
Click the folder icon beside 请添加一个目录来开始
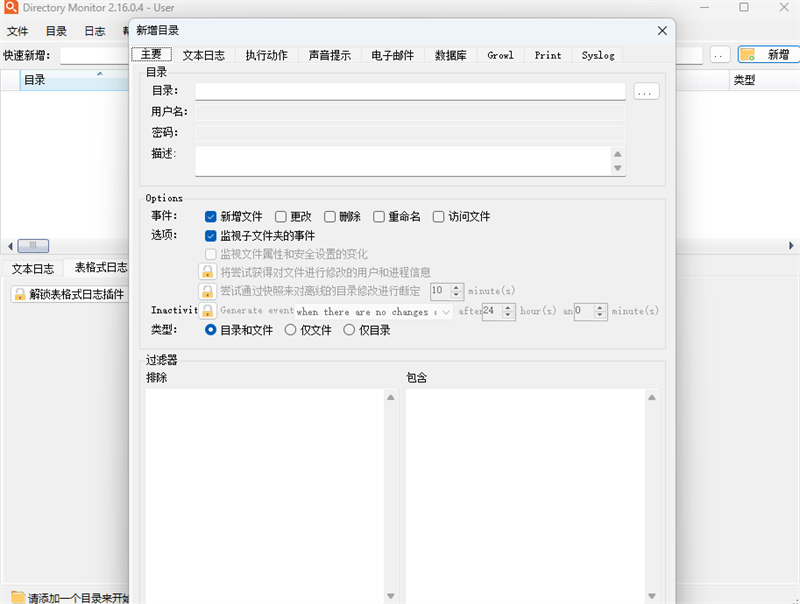[x=17, y=593]
